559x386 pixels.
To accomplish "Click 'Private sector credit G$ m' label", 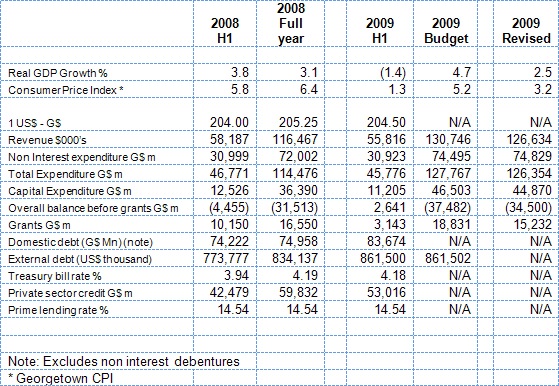I will click(70, 293).
